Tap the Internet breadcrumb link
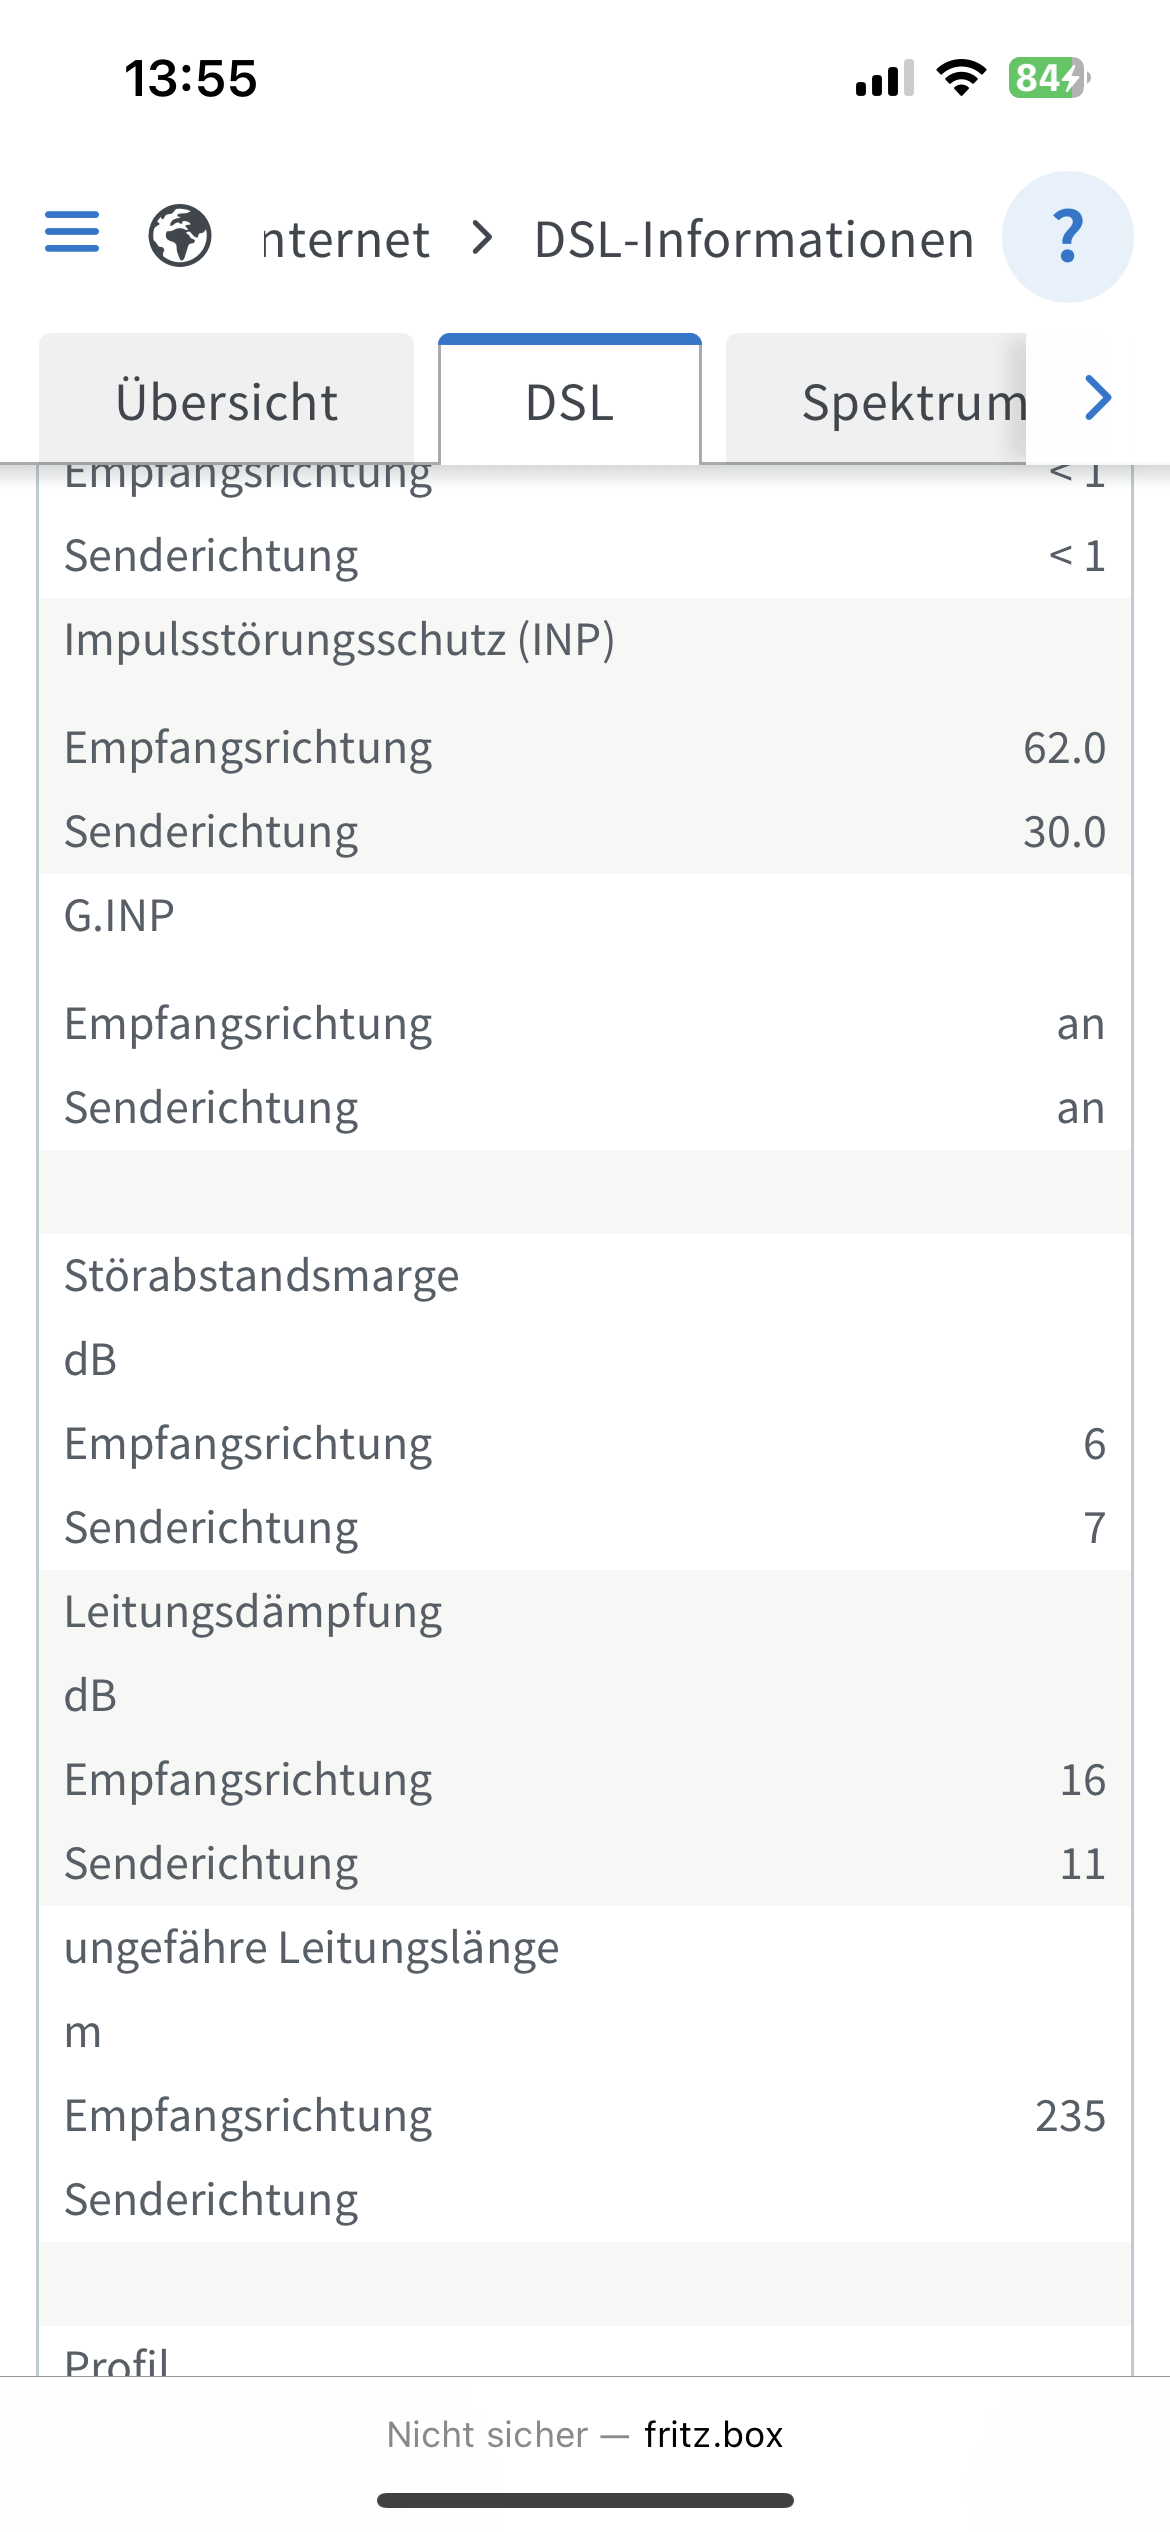The height and width of the screenshot is (2532, 1170). pos(346,240)
